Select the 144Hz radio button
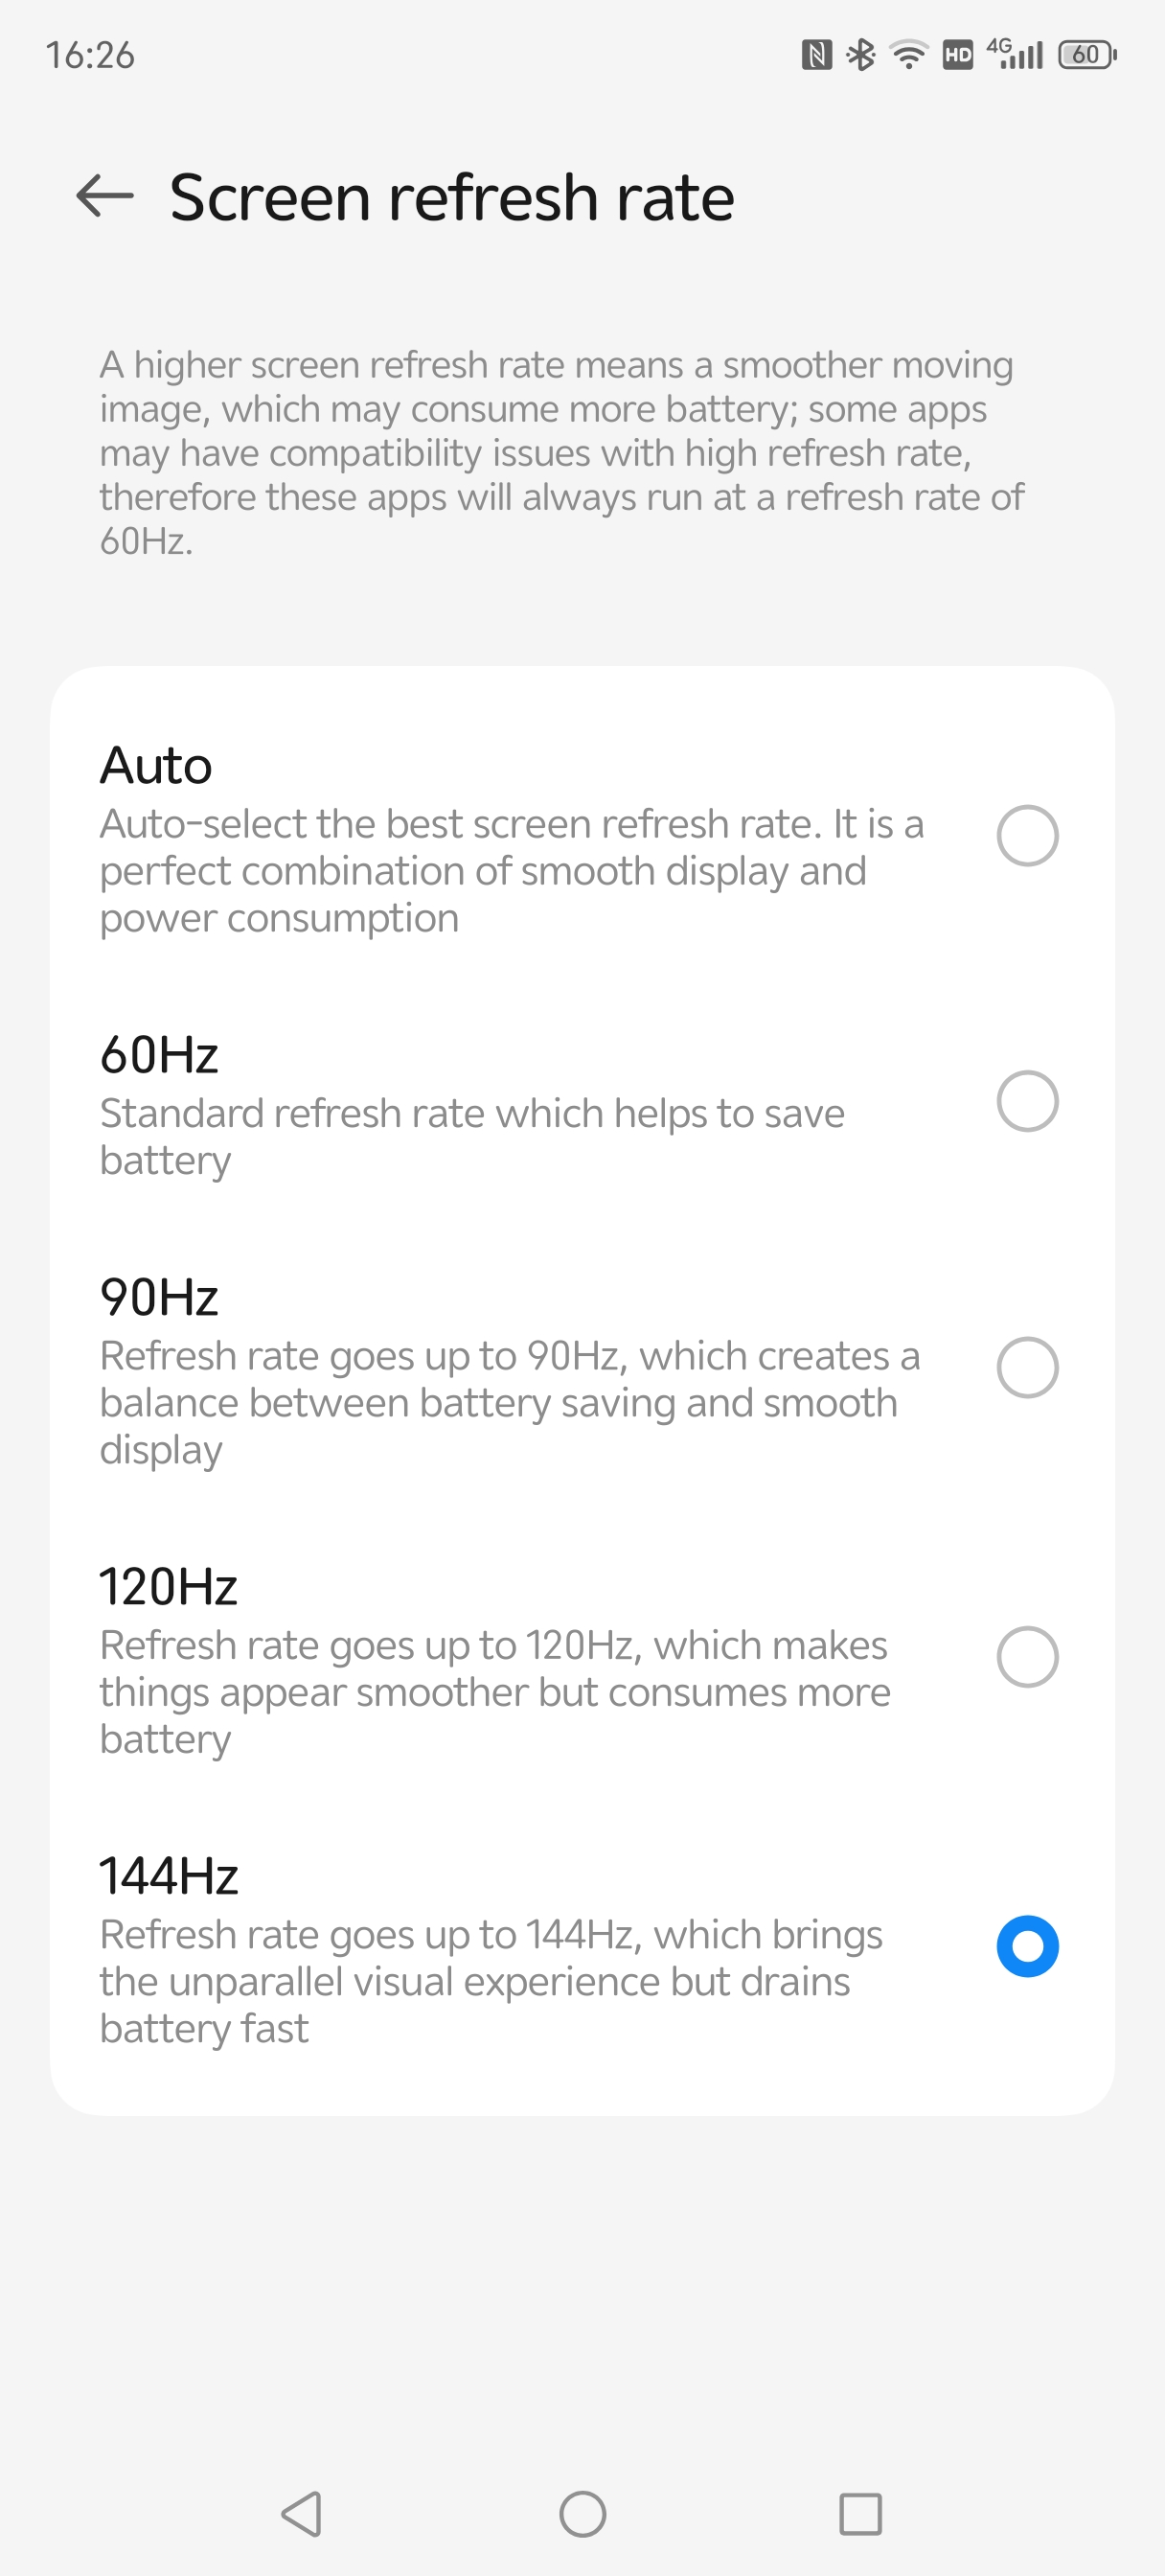 [x=1027, y=1946]
